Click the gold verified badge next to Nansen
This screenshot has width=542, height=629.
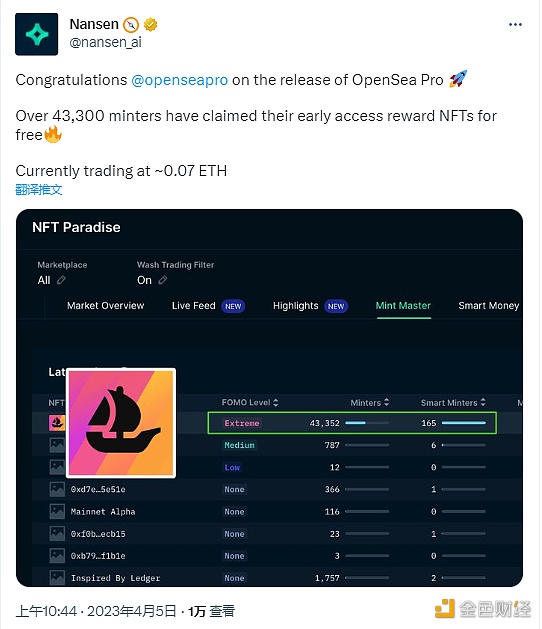tap(150, 24)
